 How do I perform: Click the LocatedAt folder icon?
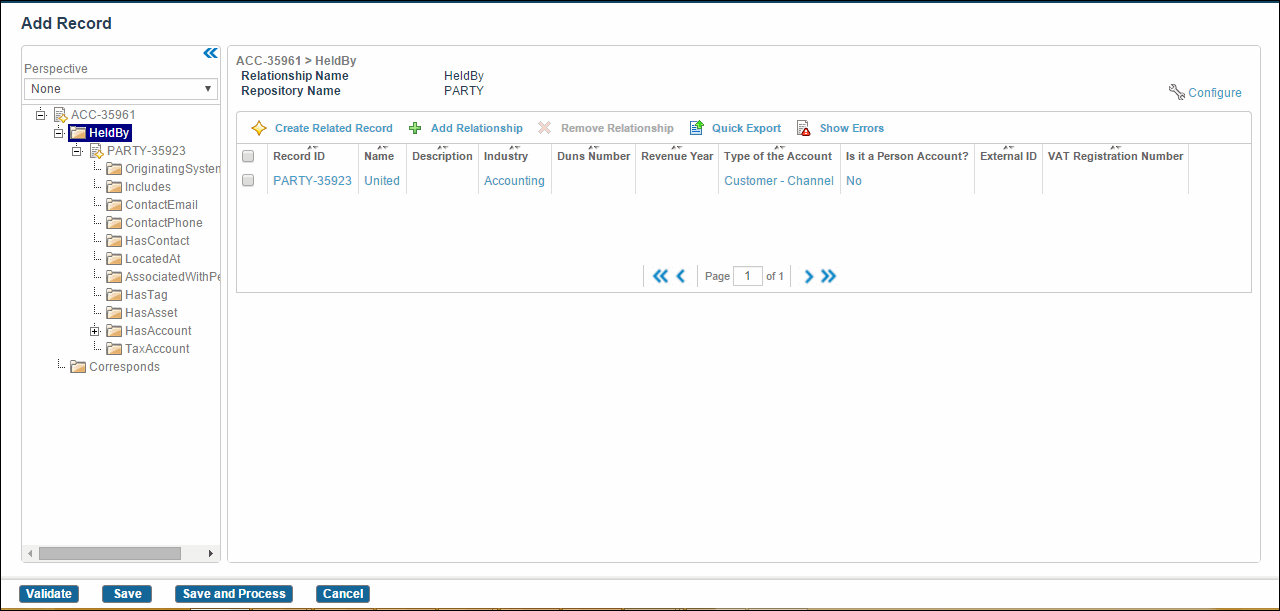(x=114, y=259)
